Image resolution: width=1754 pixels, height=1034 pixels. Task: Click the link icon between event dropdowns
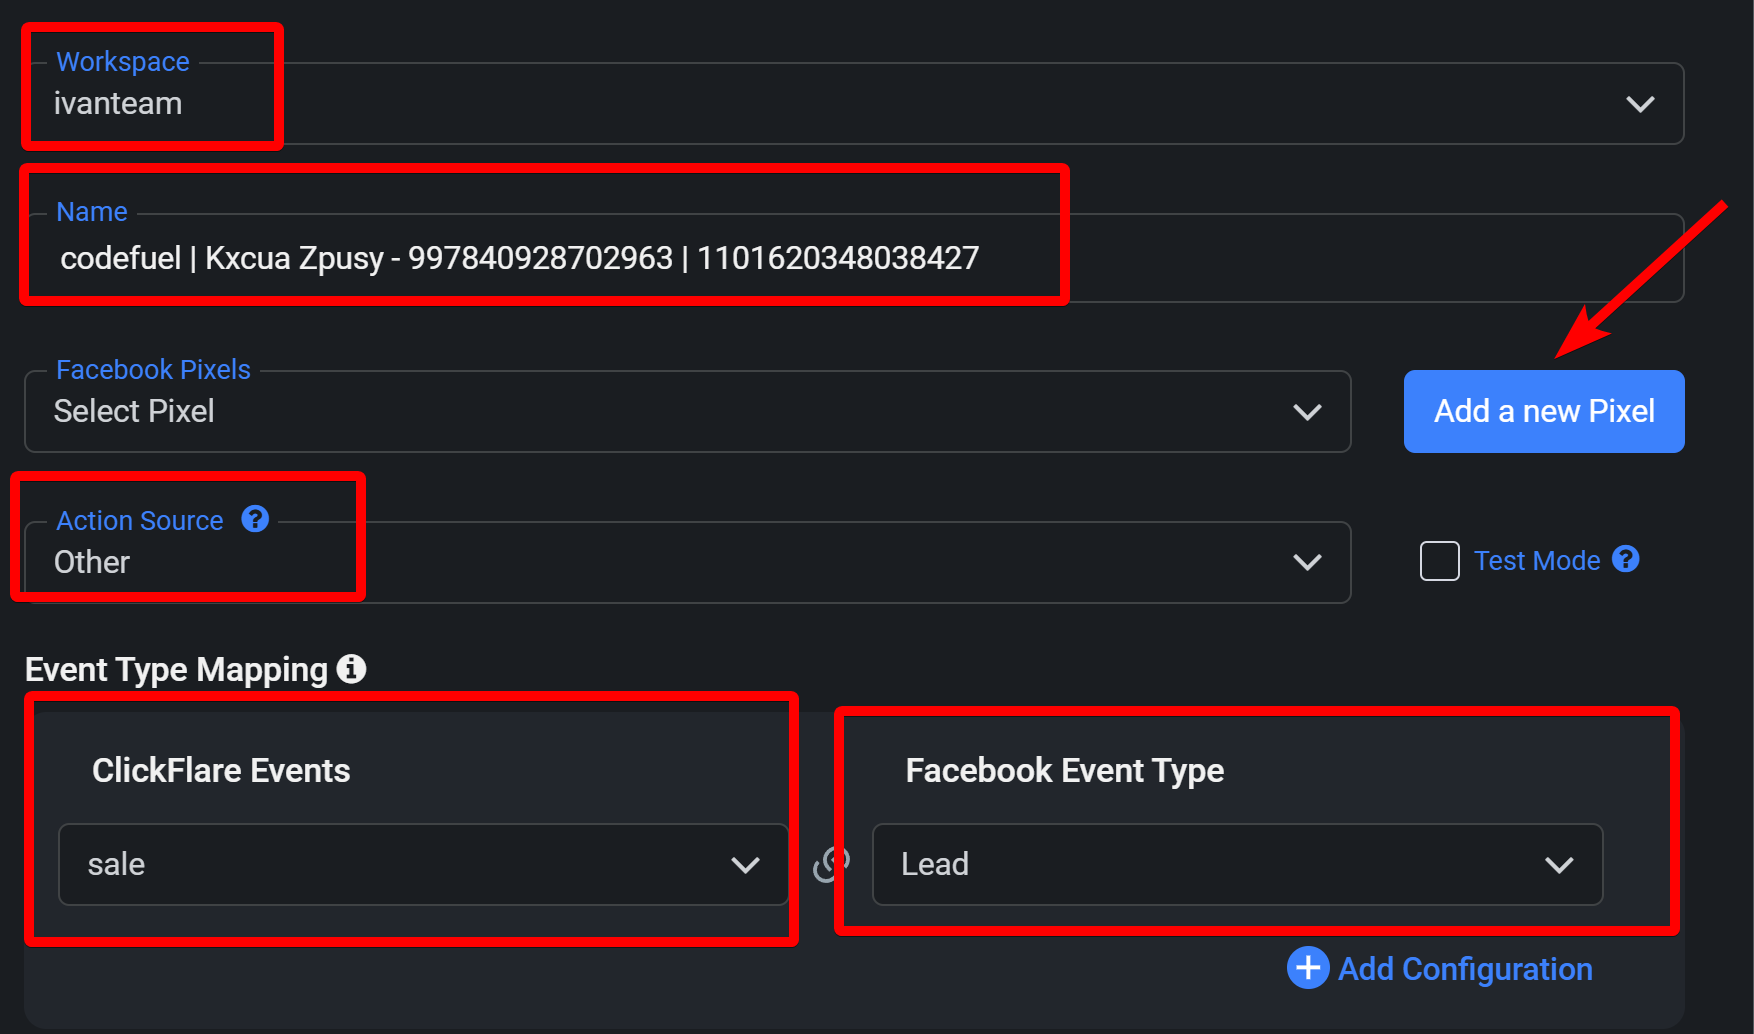(x=831, y=864)
